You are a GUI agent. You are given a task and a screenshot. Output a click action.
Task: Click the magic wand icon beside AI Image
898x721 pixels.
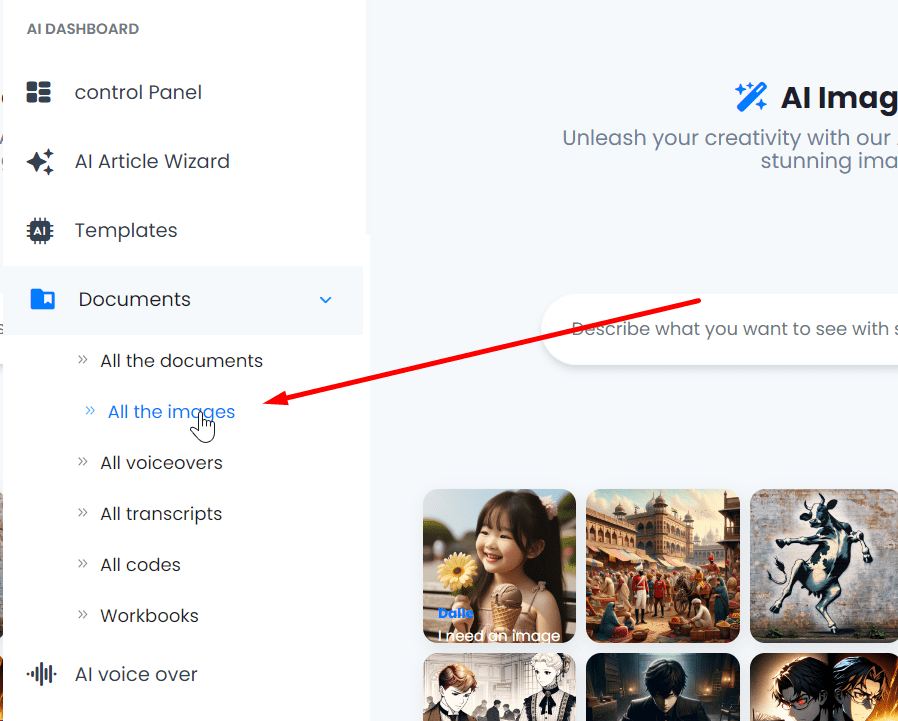[x=751, y=97]
